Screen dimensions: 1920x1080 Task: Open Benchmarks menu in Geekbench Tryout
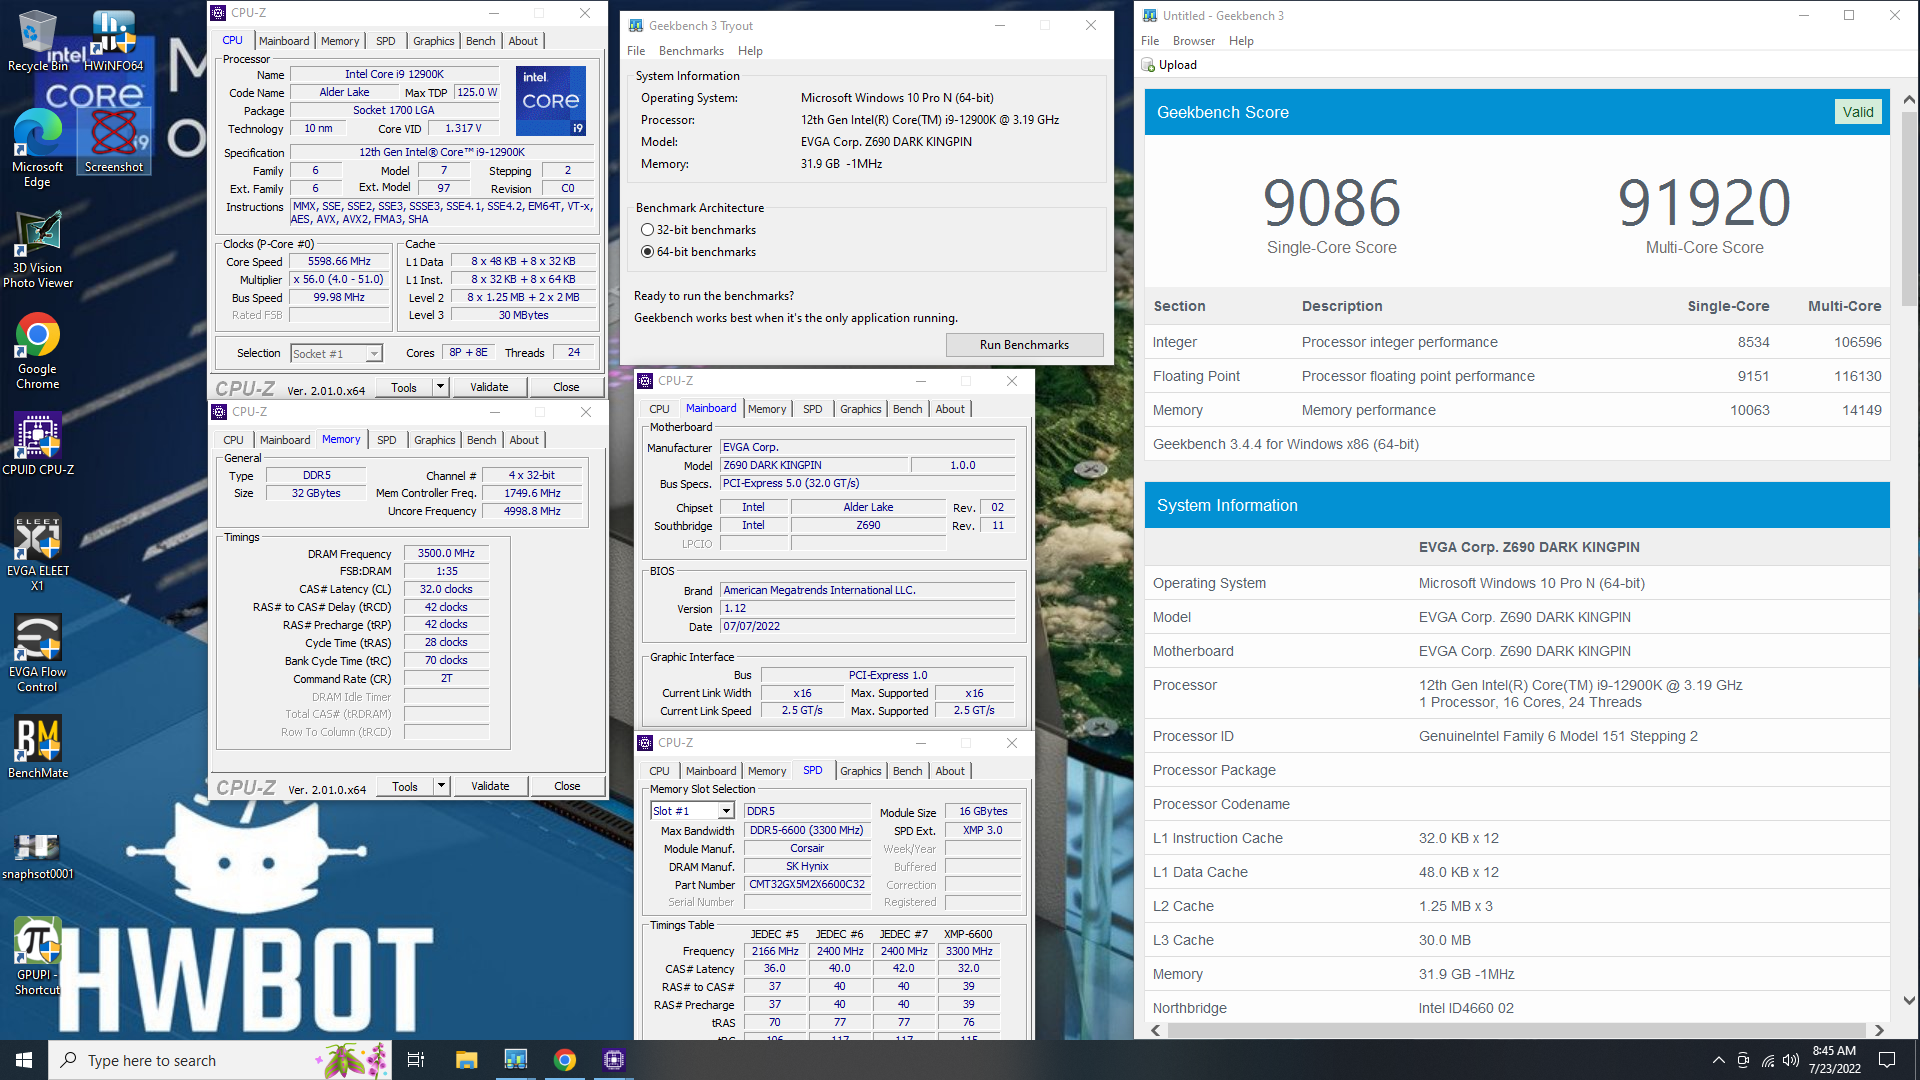(x=691, y=51)
